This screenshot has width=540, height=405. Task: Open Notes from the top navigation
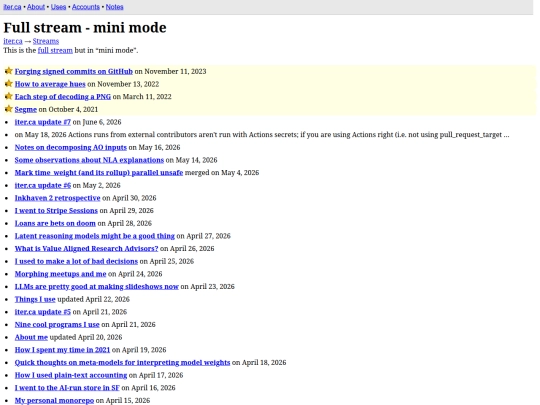tap(114, 7)
